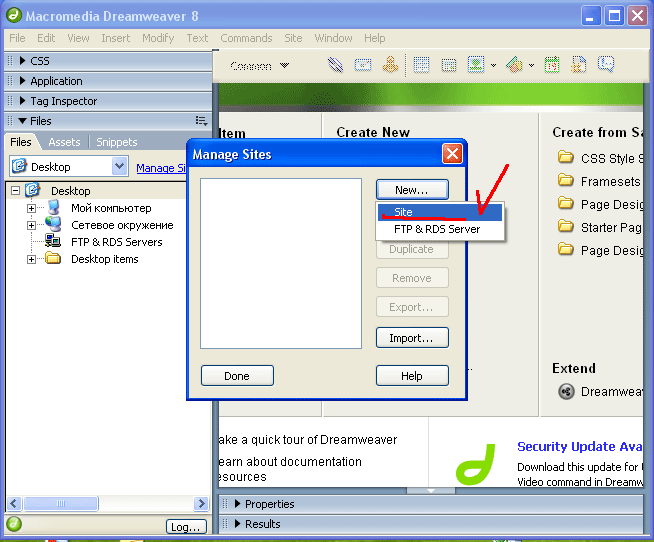
Task: Open the Window menu
Action: tap(333, 38)
